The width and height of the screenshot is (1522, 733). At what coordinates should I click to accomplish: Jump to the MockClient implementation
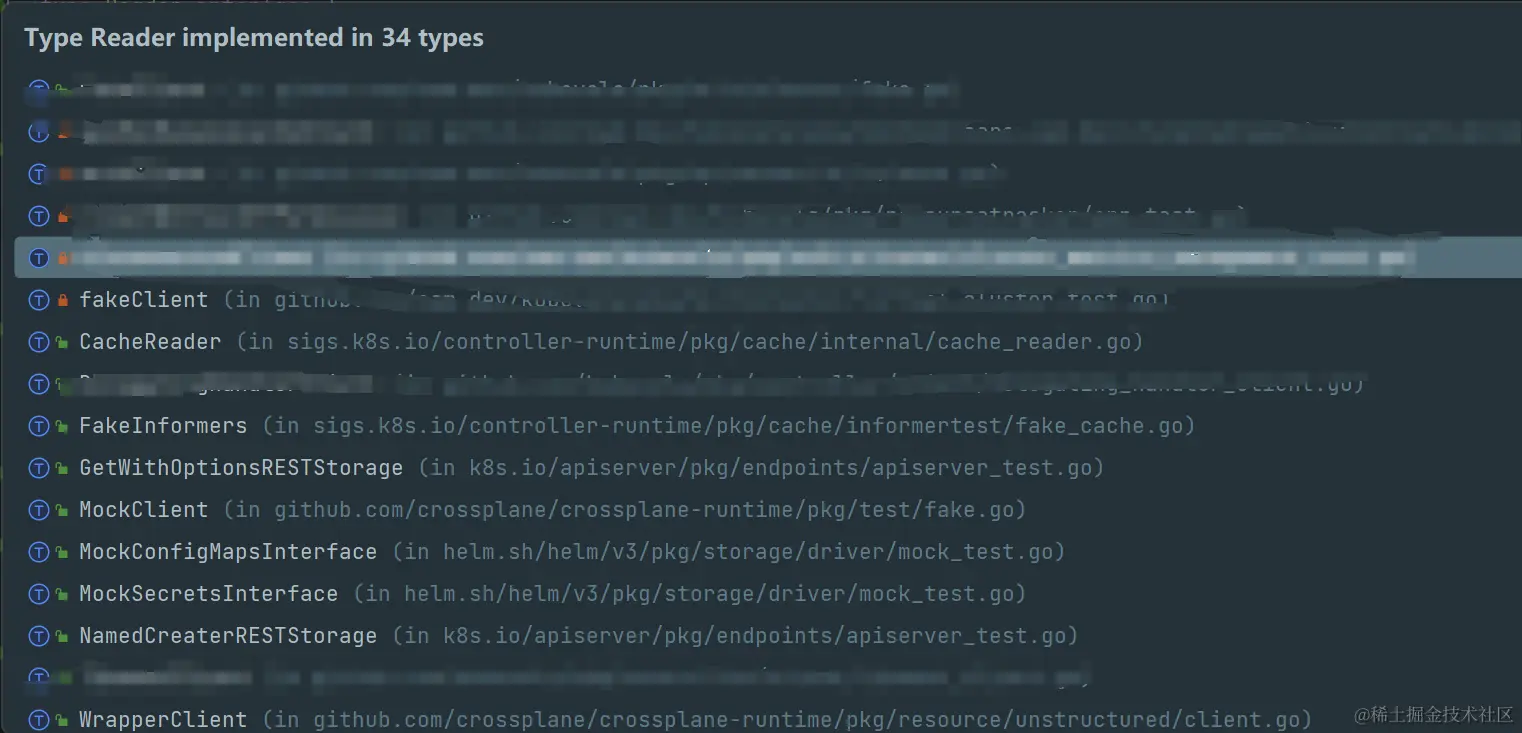pyautogui.click(x=144, y=510)
